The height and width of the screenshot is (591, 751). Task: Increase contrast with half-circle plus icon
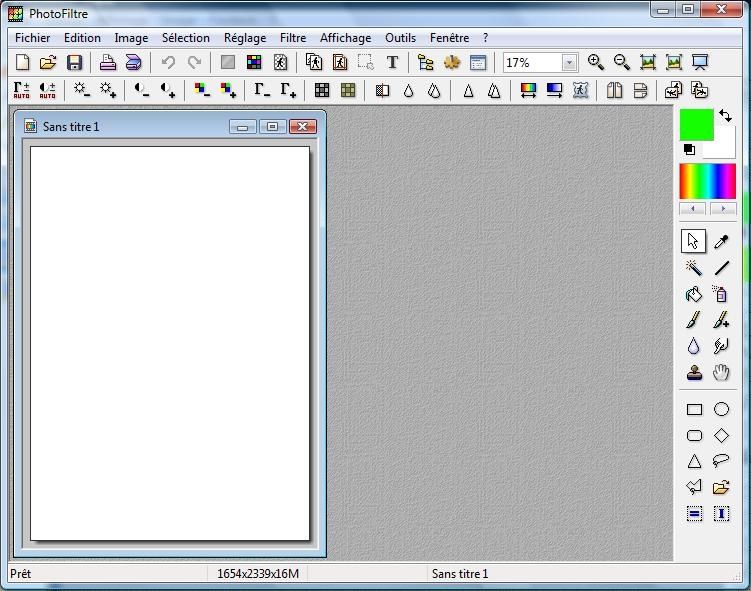(168, 90)
